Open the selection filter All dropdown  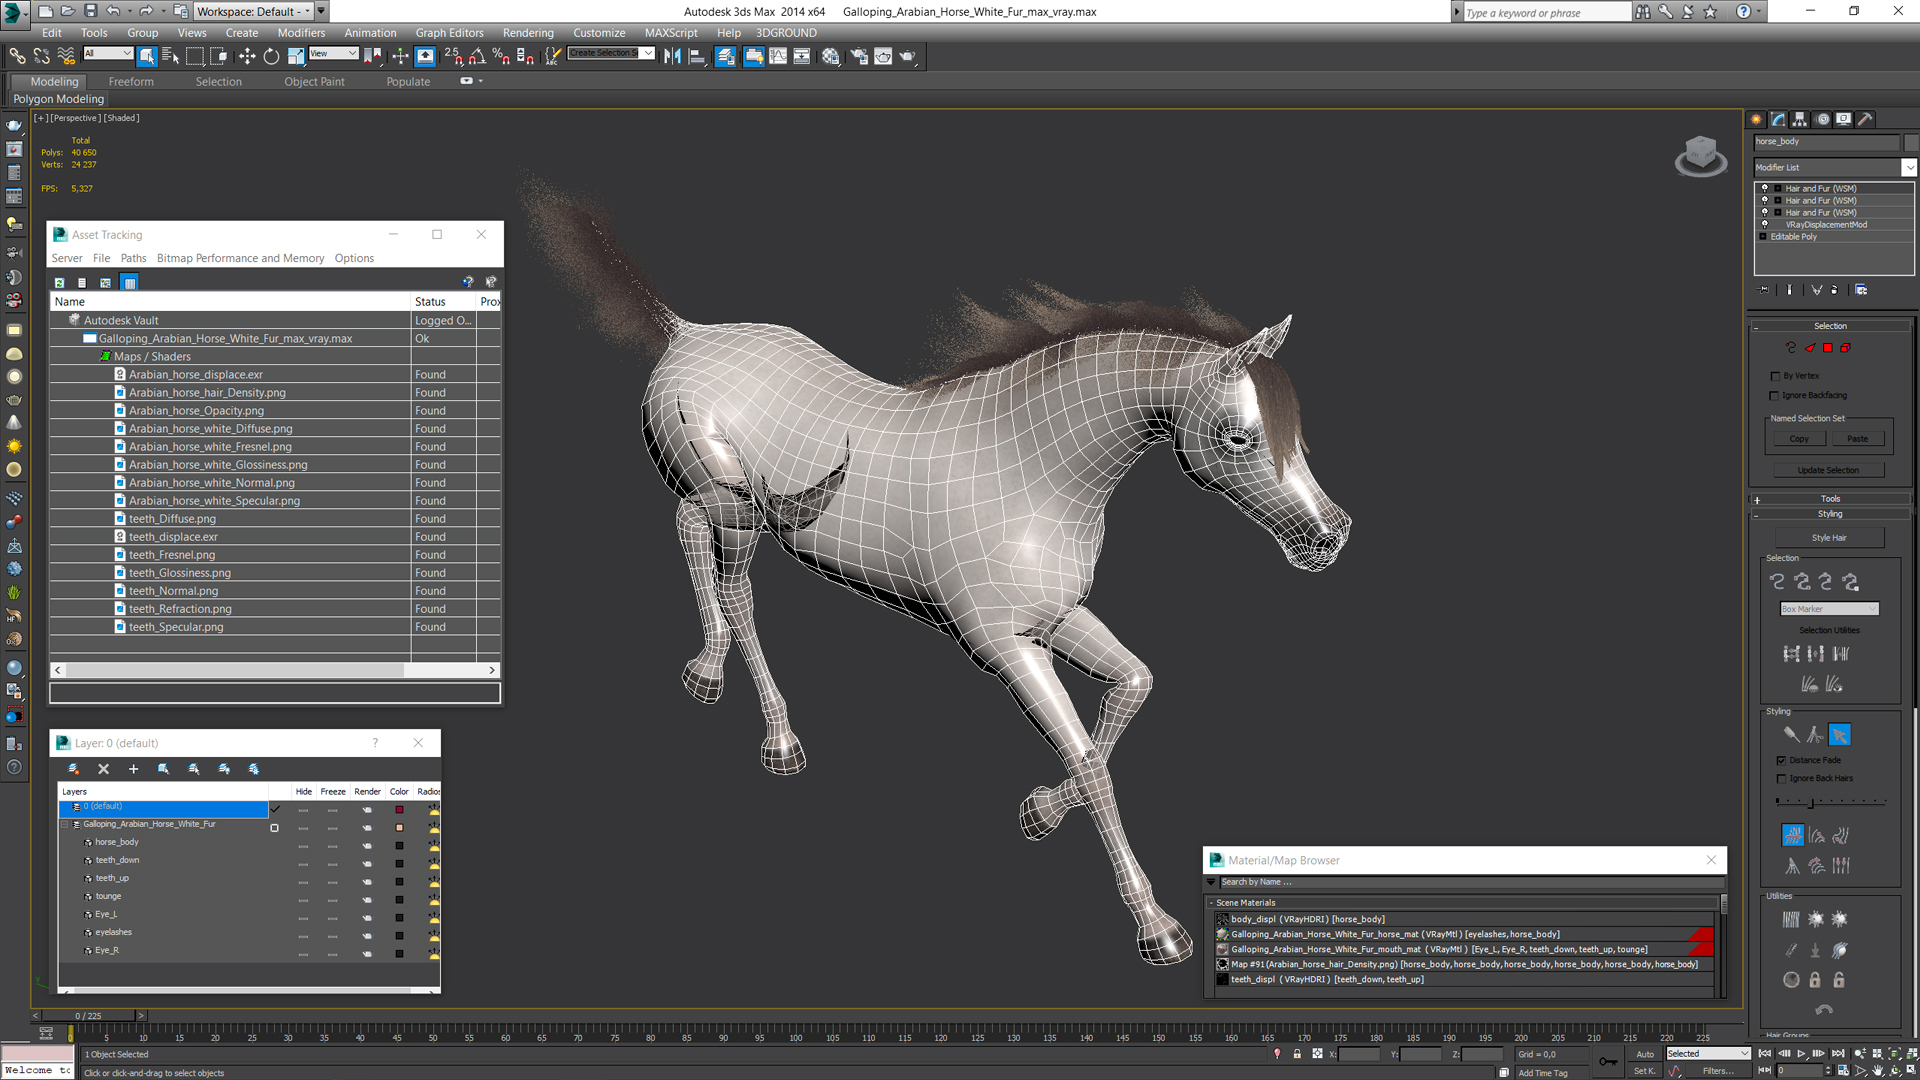pyautogui.click(x=108, y=53)
